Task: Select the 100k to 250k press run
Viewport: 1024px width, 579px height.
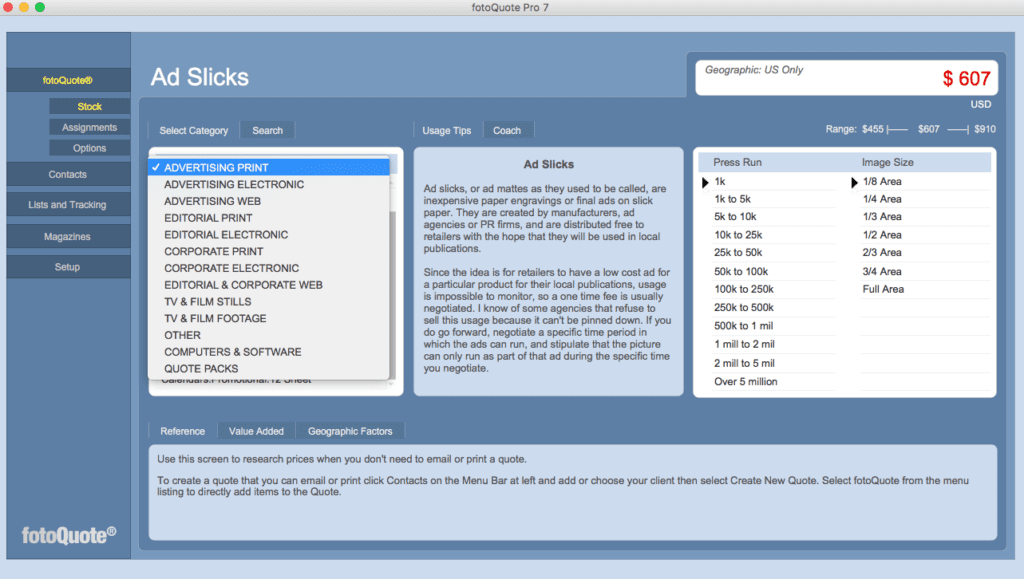Action: [744, 289]
